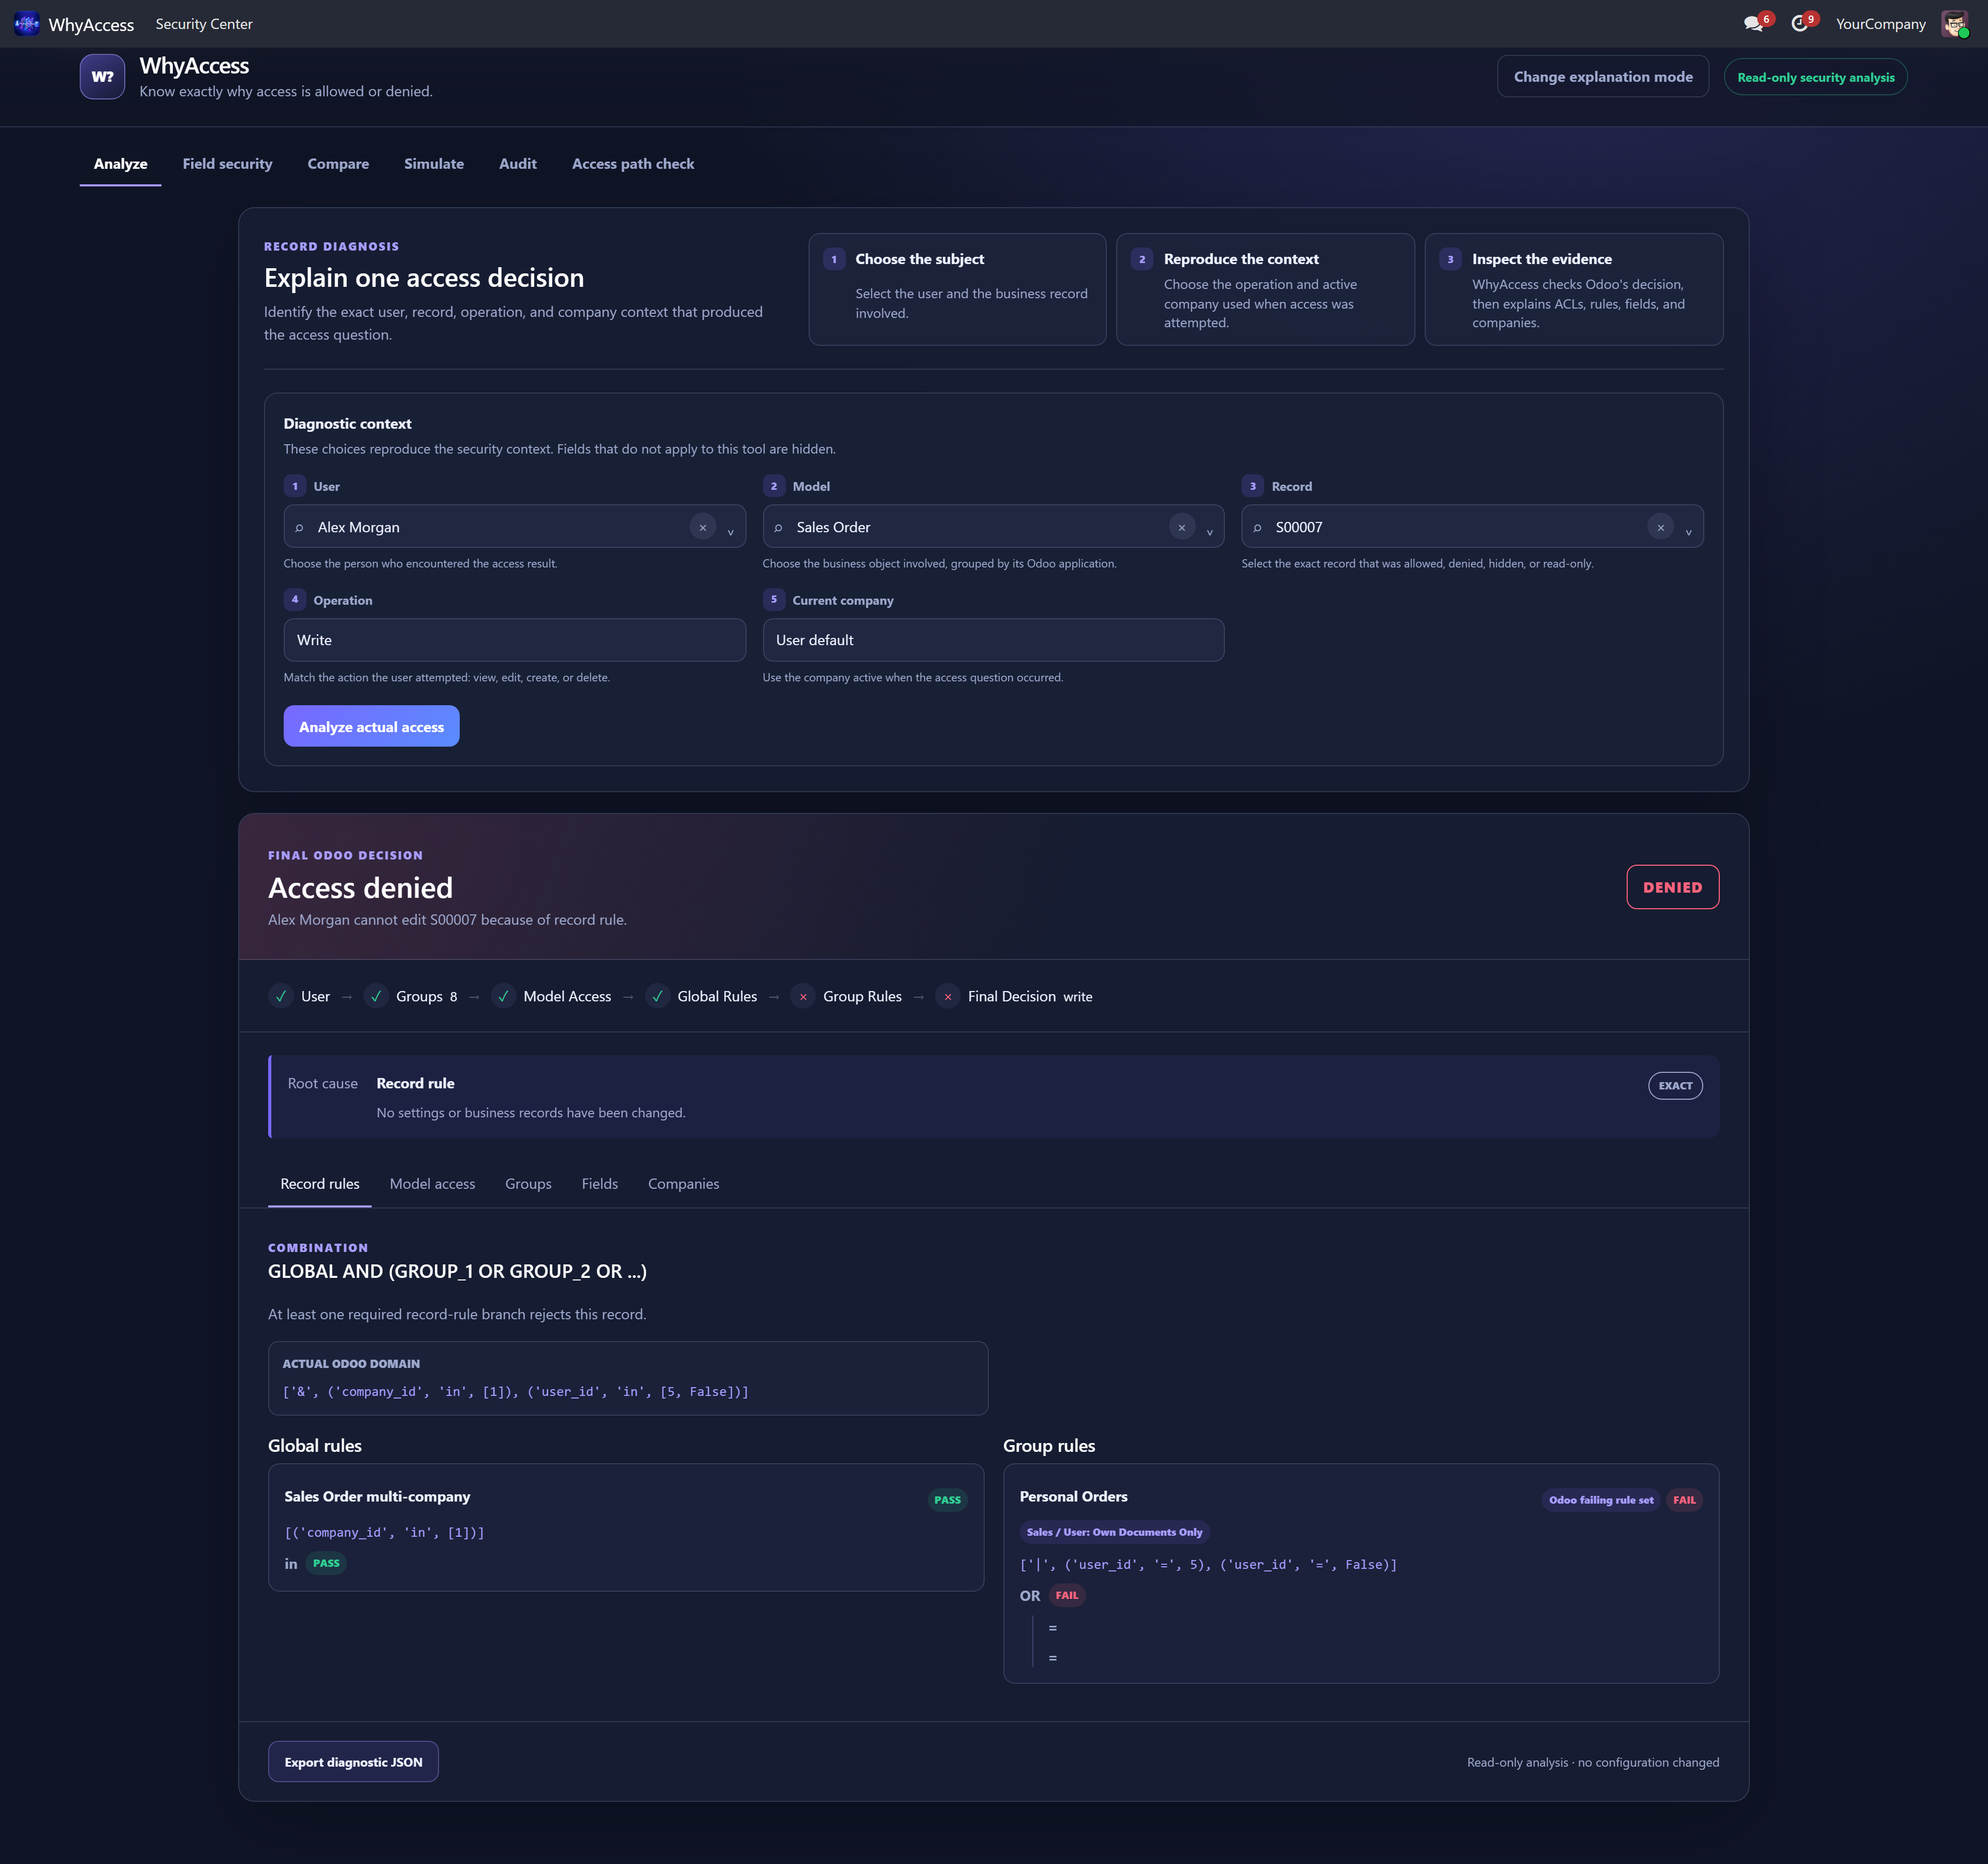Open the Model access result tab
Viewport: 1988px width, 1864px height.
(x=433, y=1184)
